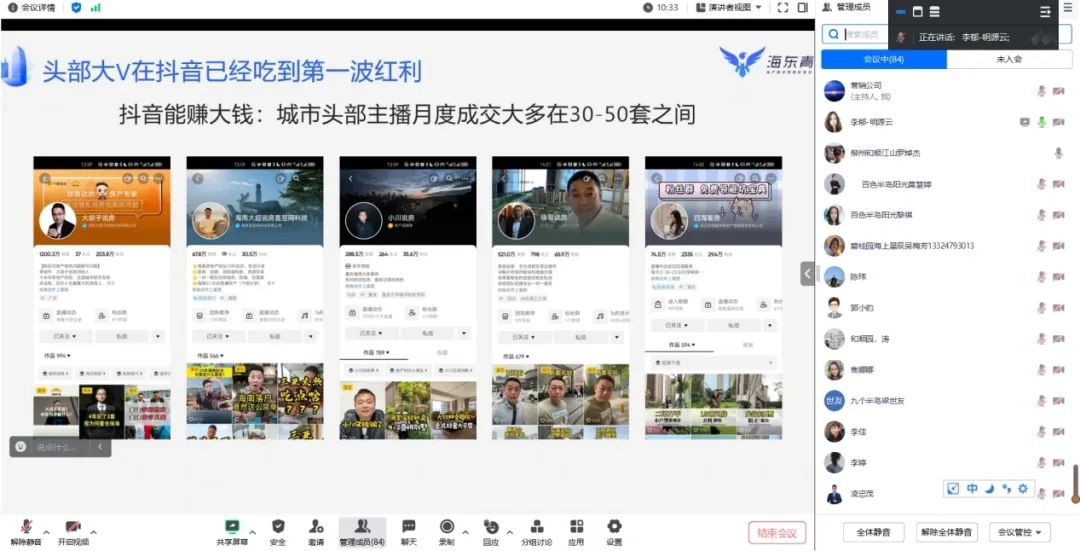Expand recording options arrow beside 录制

pos(466,532)
